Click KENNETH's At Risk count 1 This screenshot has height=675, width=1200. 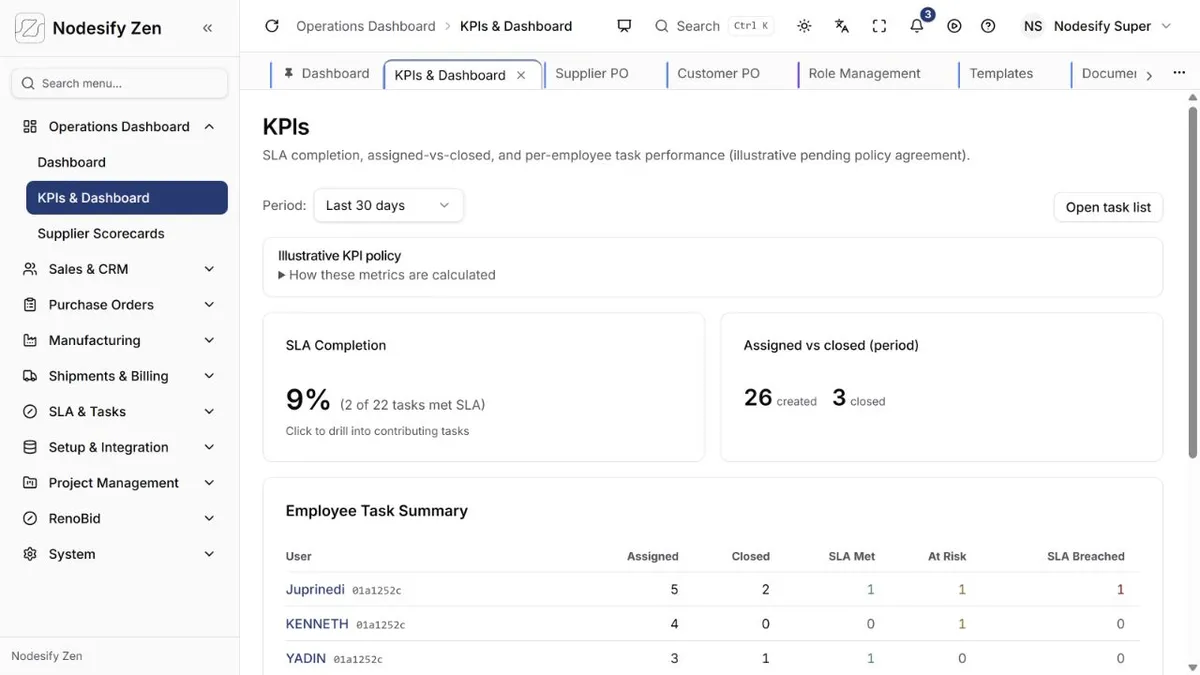point(962,624)
